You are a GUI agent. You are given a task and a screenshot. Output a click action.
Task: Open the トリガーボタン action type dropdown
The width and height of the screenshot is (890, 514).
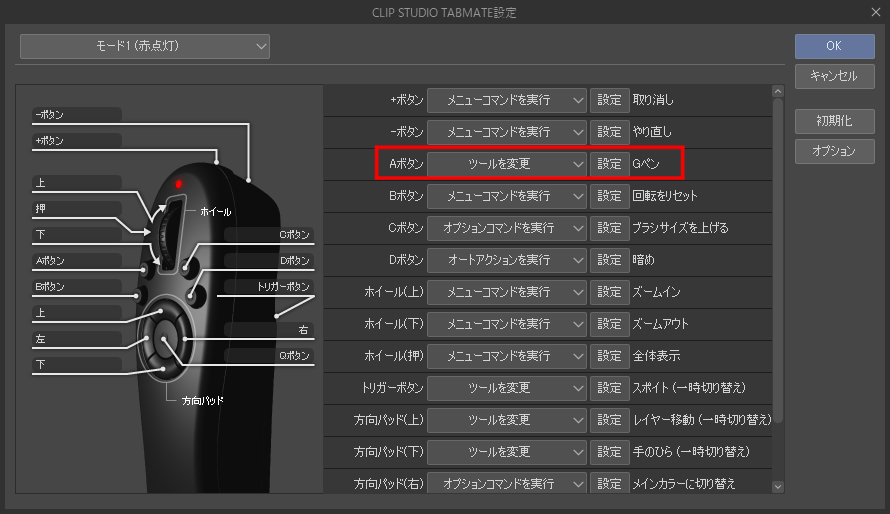click(507, 388)
